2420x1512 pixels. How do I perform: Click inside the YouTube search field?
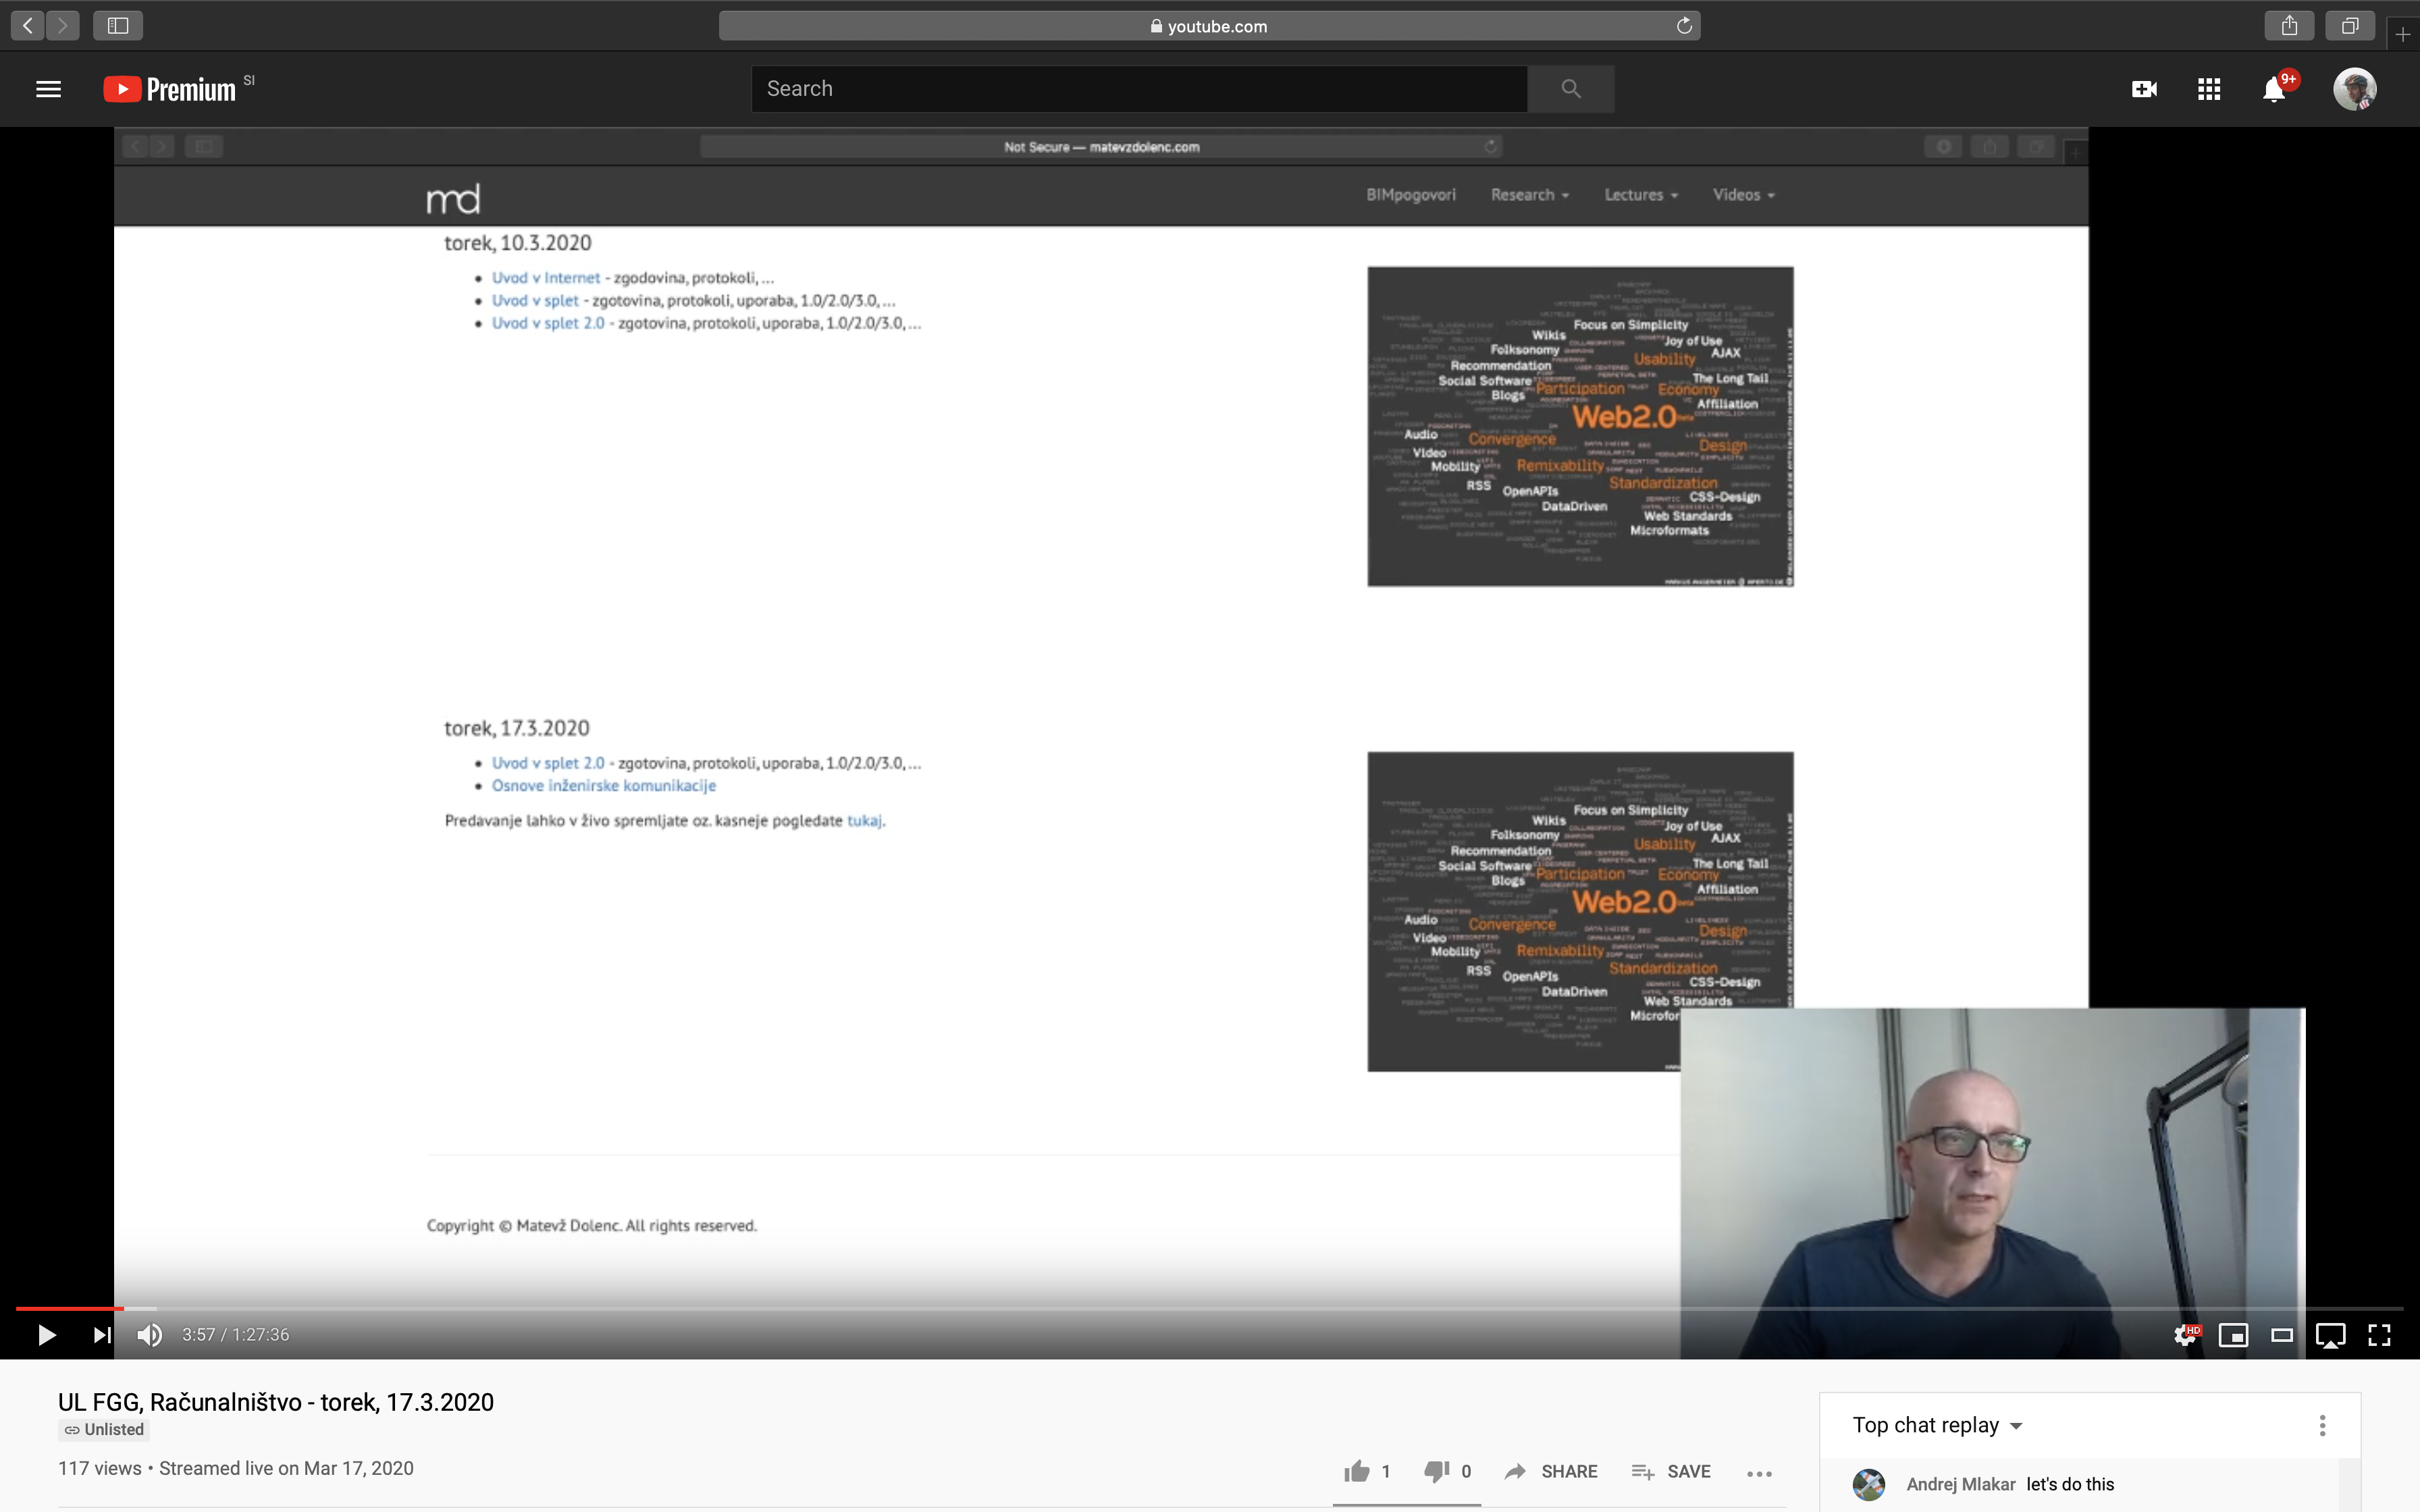click(x=1139, y=89)
